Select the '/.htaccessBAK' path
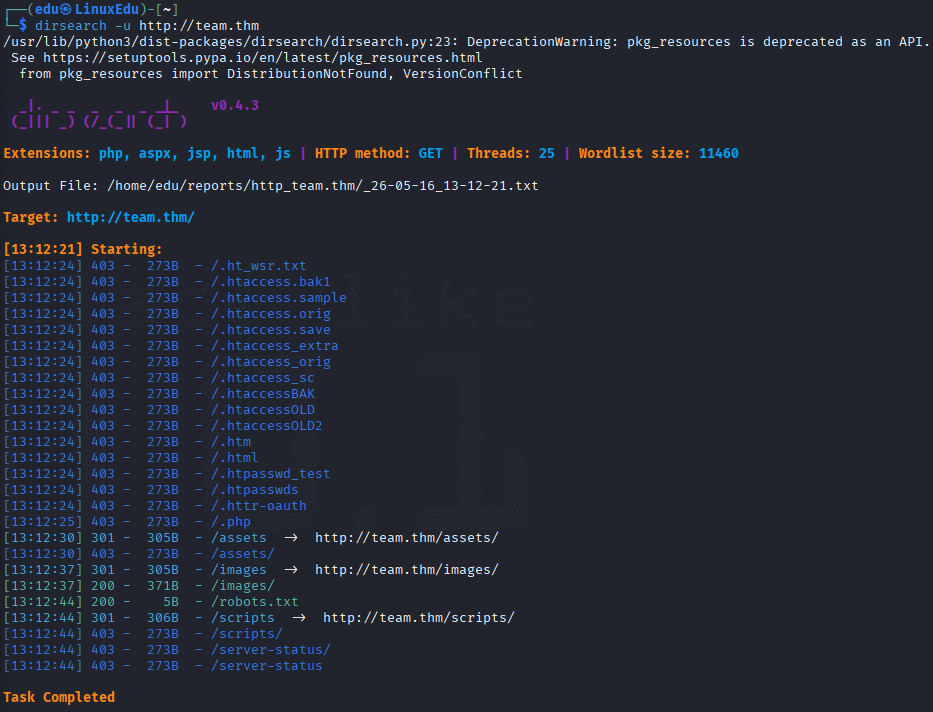Screen dimensions: 933x712 tap(263, 394)
